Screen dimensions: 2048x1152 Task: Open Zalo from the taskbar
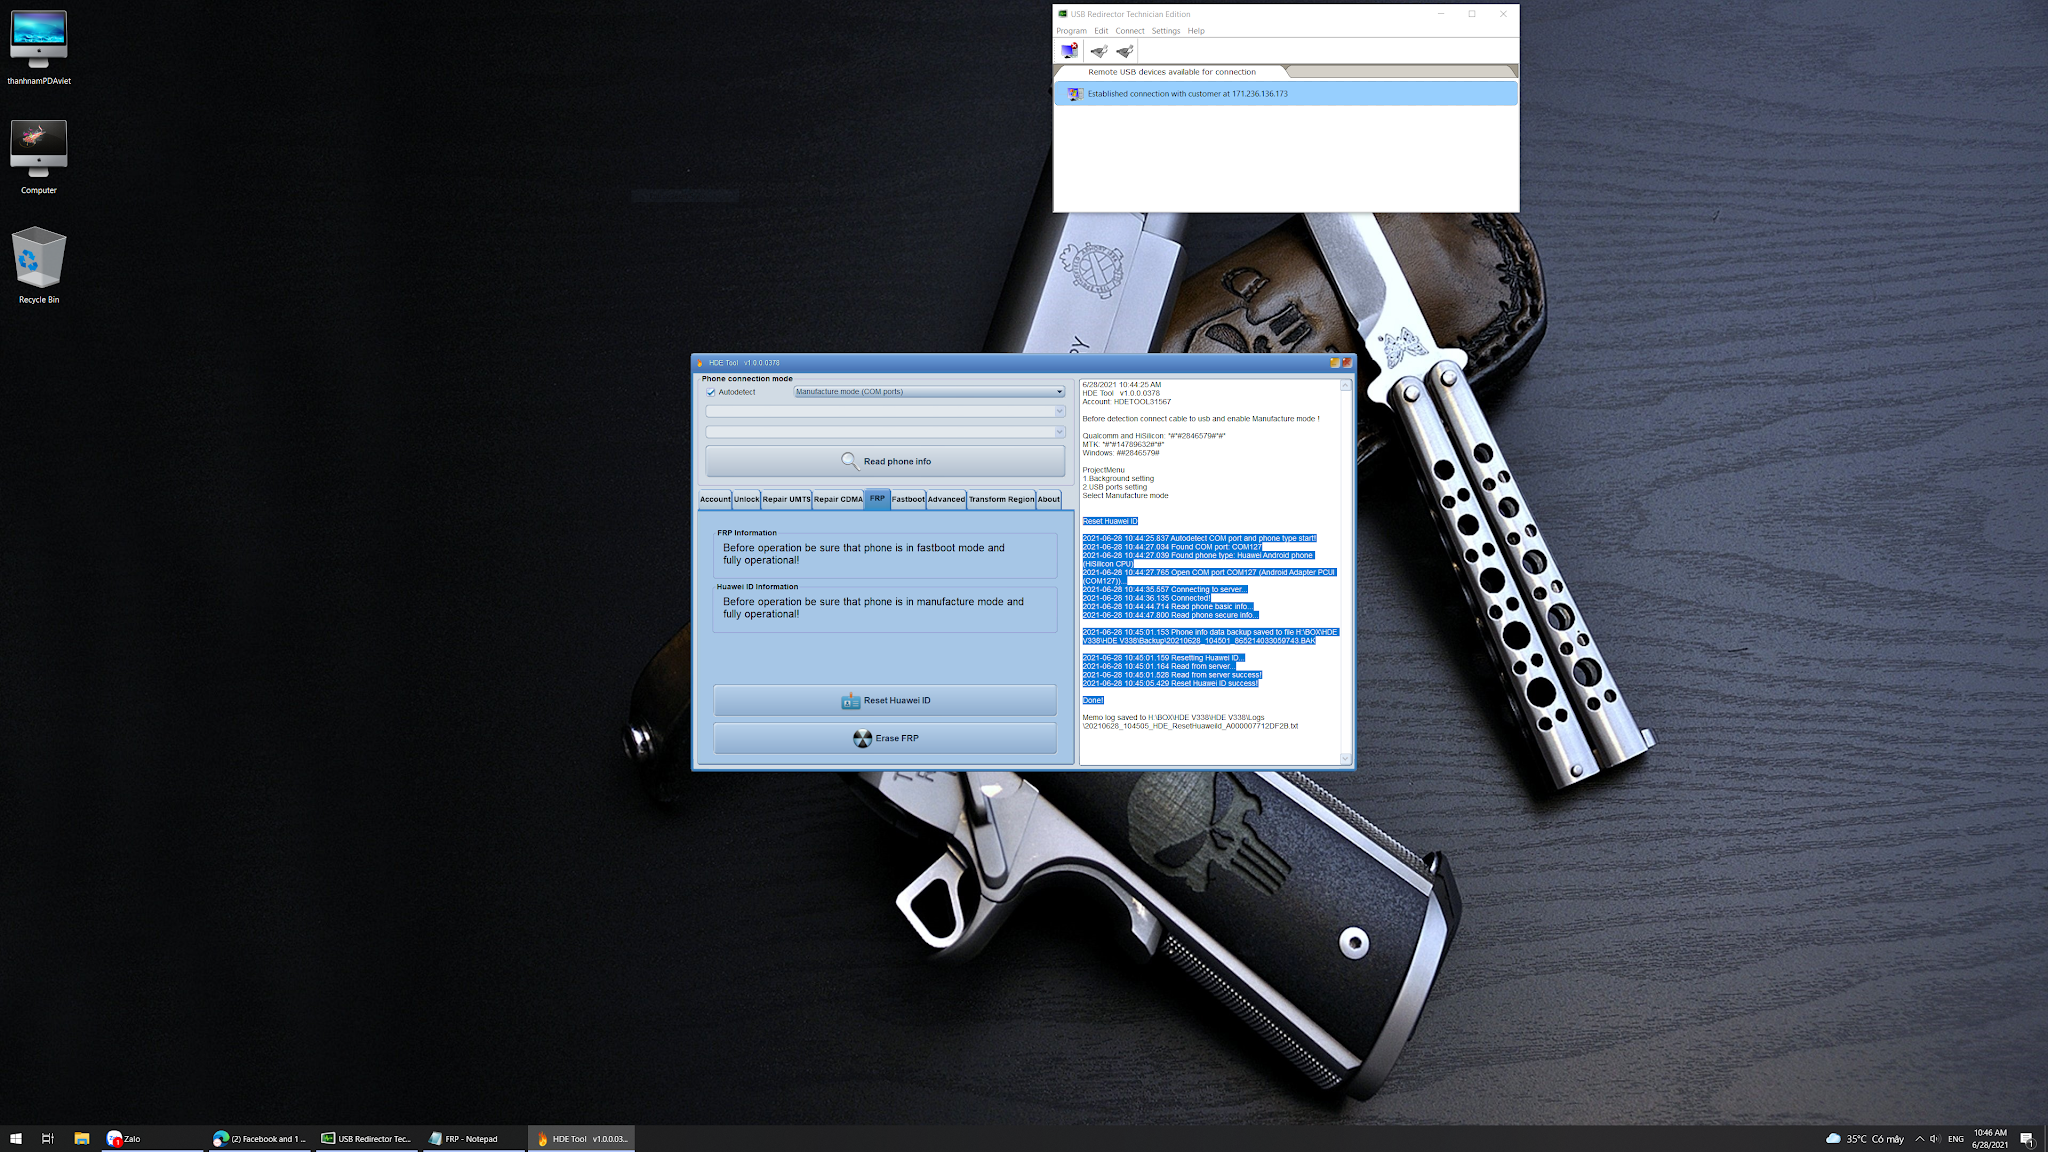(124, 1138)
